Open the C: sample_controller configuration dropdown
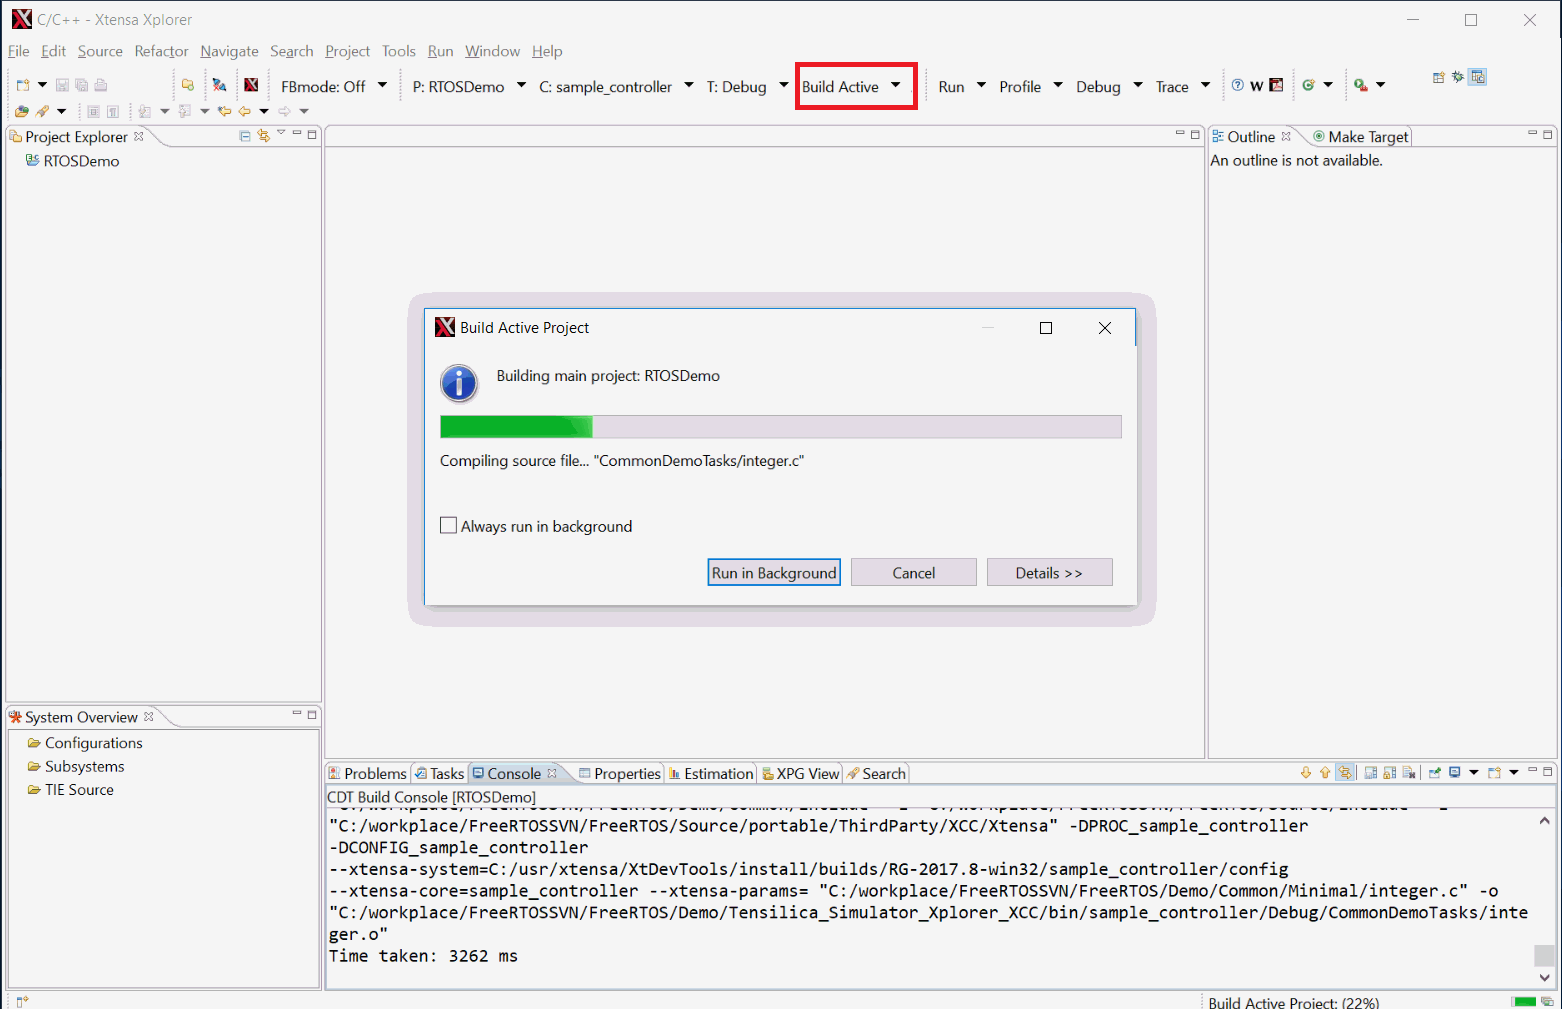The image size is (1562, 1009). pyautogui.click(x=689, y=86)
